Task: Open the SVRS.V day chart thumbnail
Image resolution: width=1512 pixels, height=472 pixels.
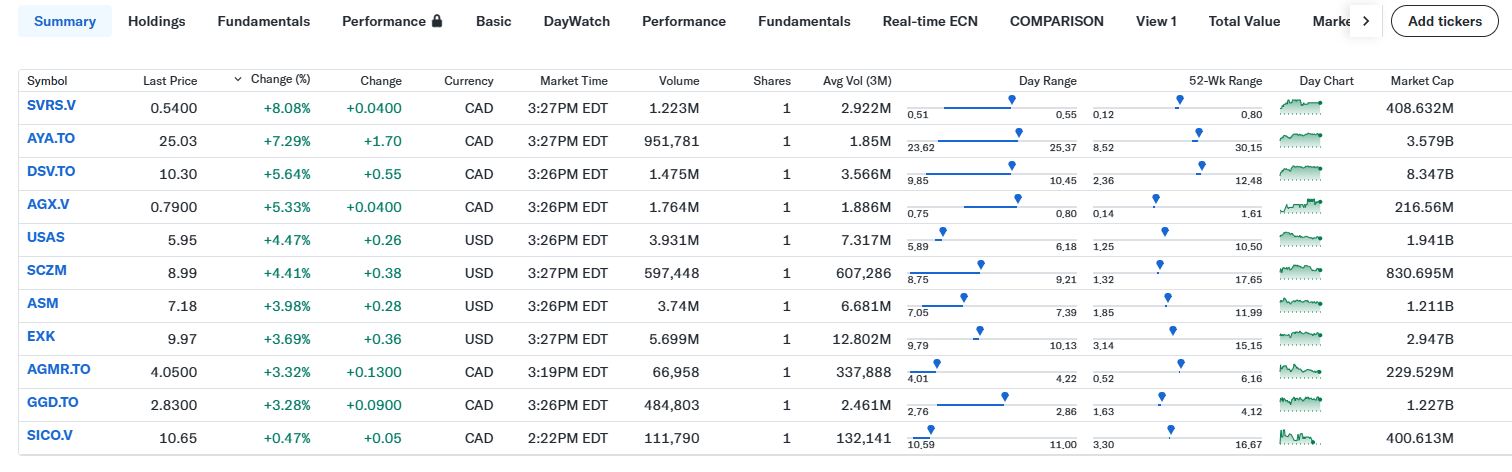Action: point(1301,105)
